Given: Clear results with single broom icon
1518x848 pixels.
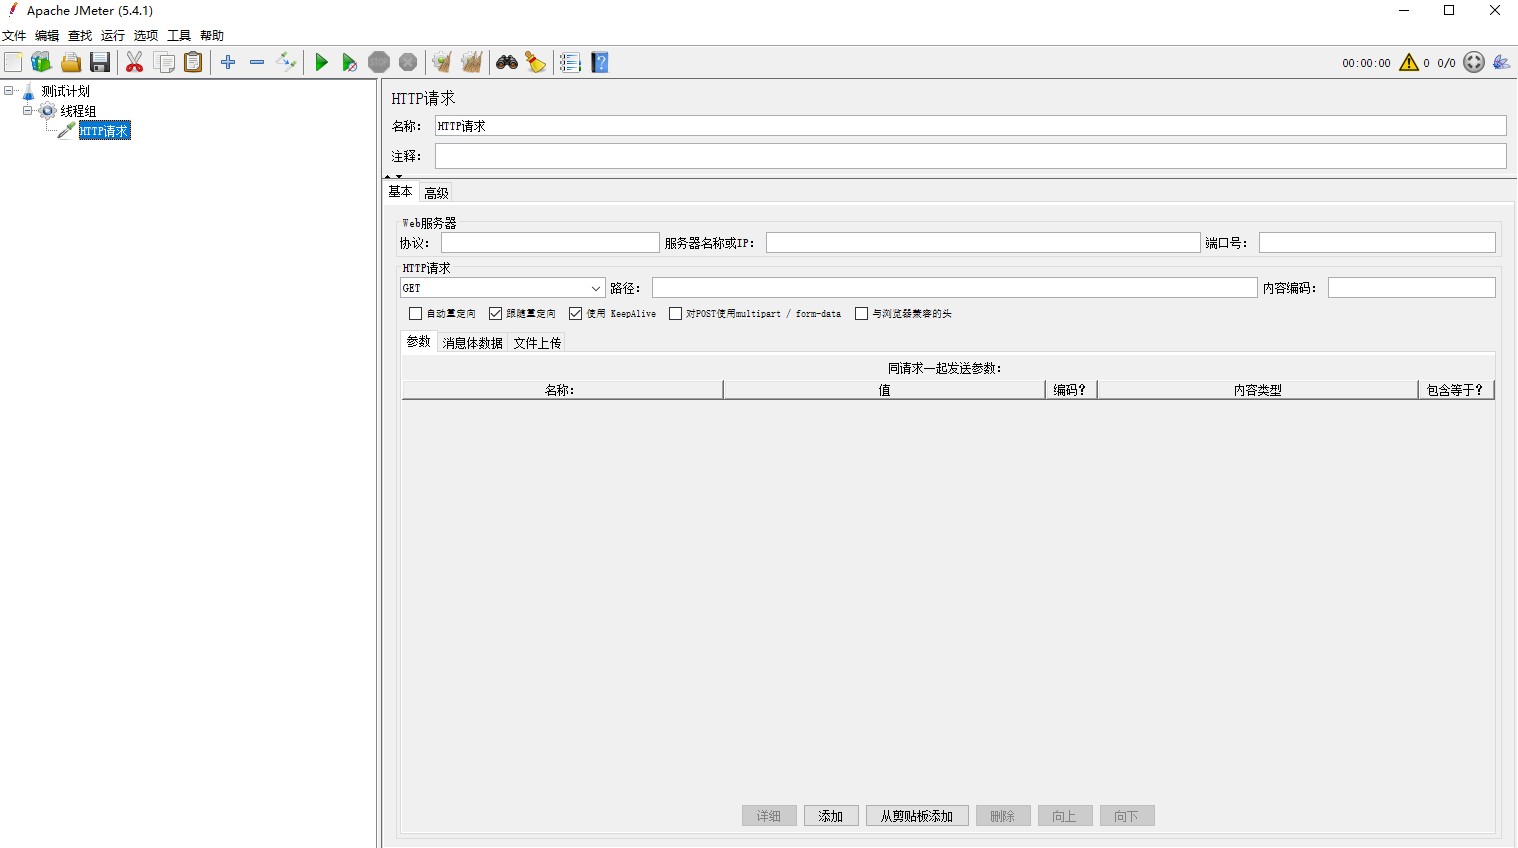Looking at the screenshot, I should [442, 62].
